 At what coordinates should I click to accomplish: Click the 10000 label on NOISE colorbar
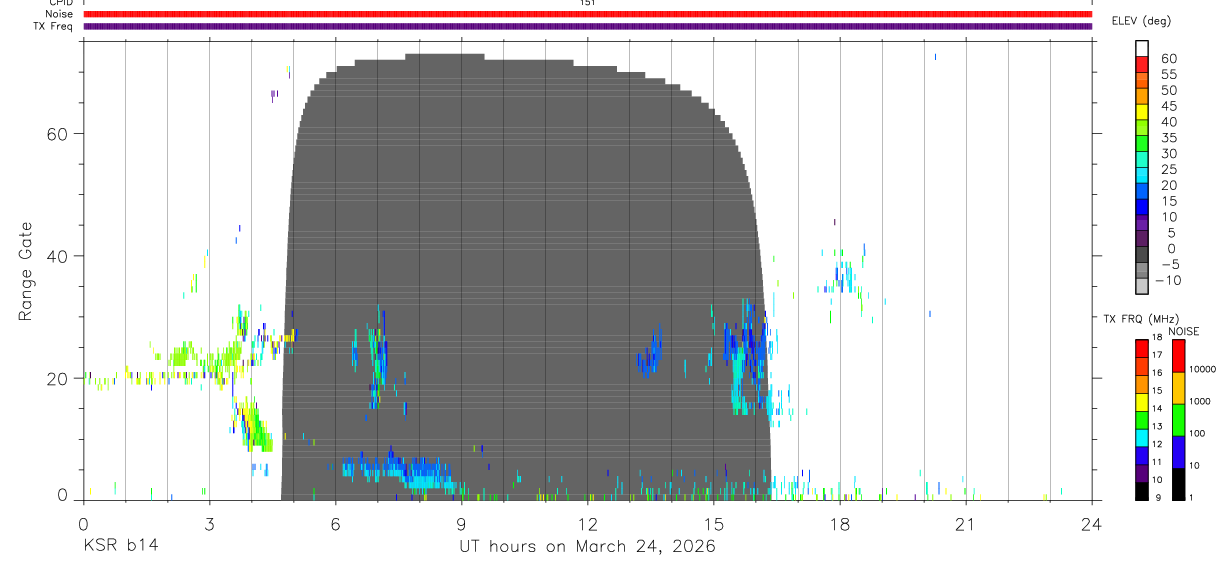[1202, 370]
